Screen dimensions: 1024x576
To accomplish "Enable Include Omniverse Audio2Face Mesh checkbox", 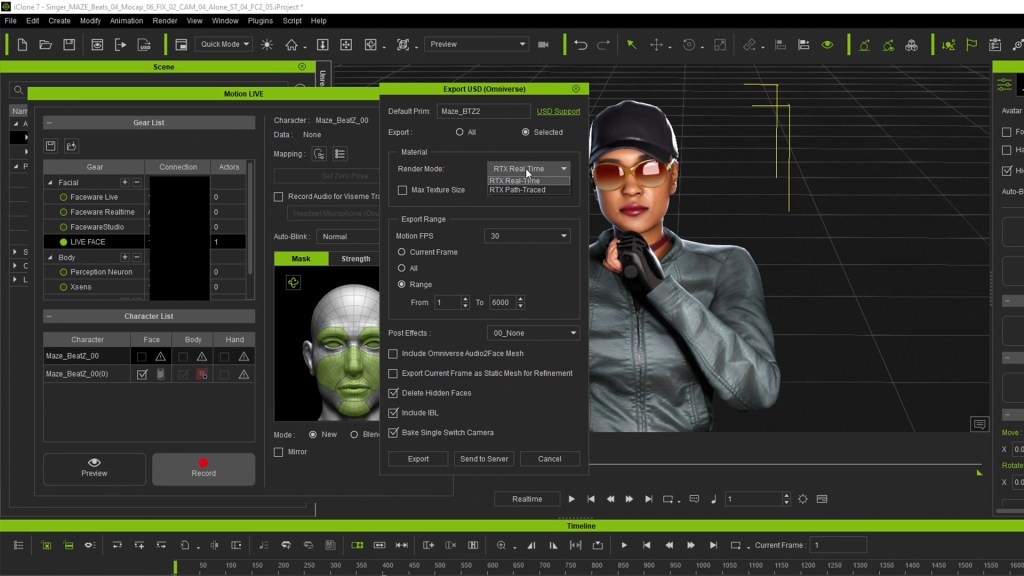I will click(x=393, y=354).
